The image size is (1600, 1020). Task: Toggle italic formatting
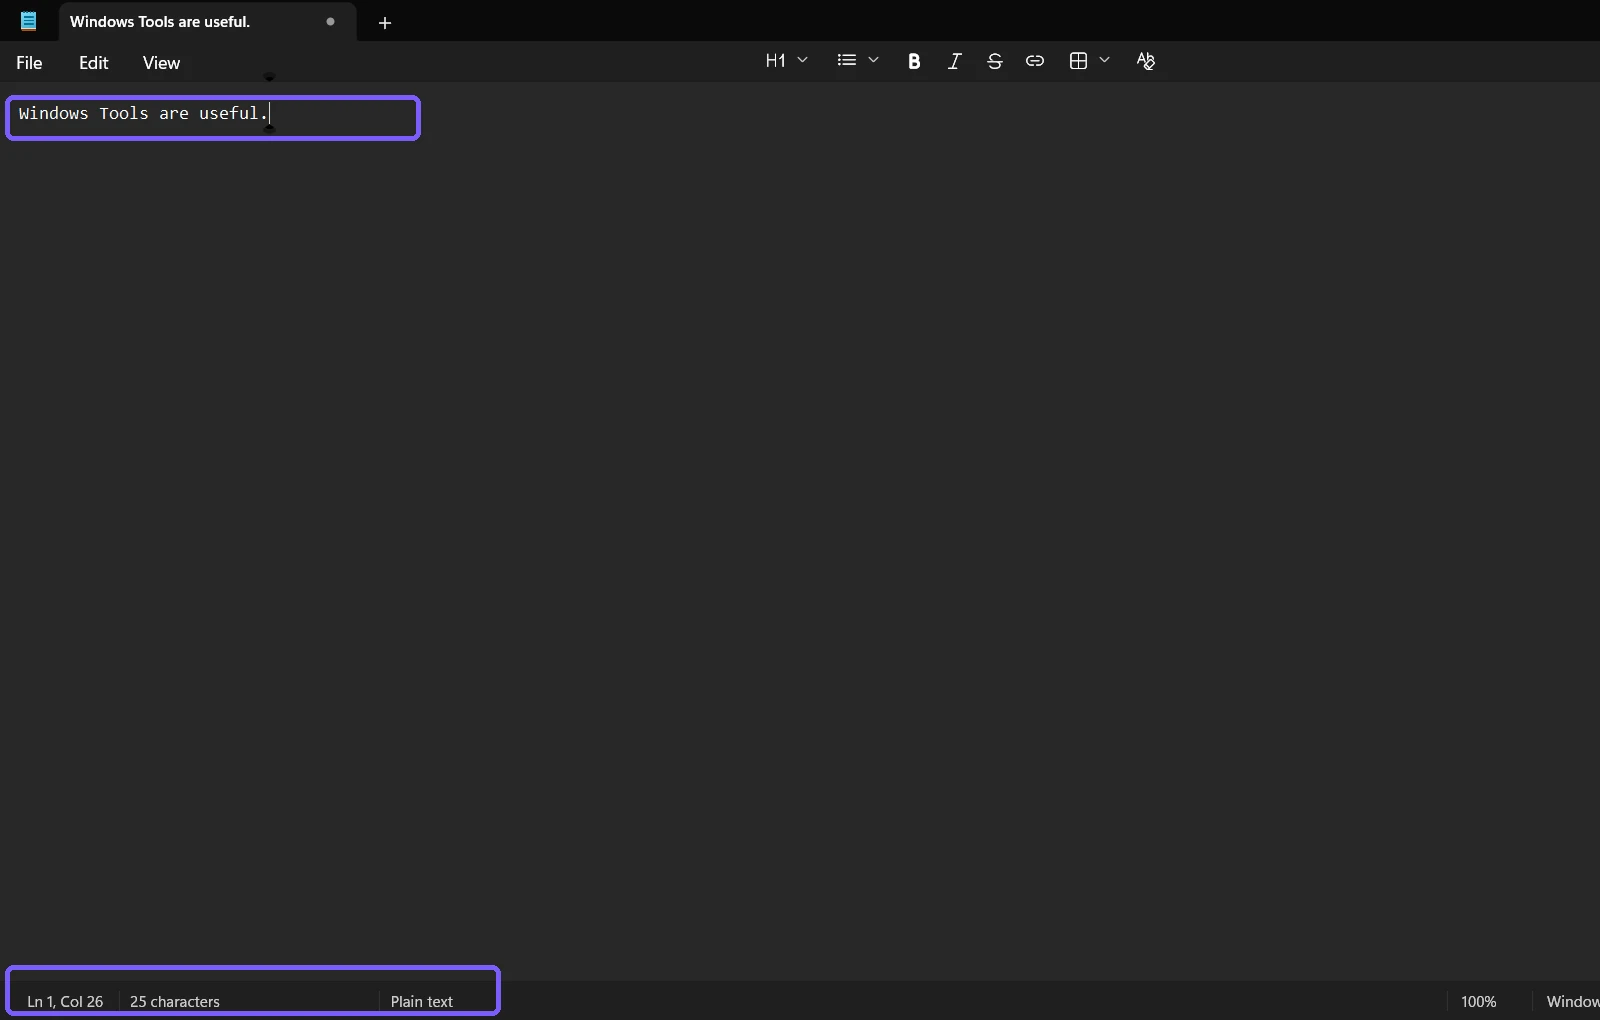pyautogui.click(x=954, y=61)
